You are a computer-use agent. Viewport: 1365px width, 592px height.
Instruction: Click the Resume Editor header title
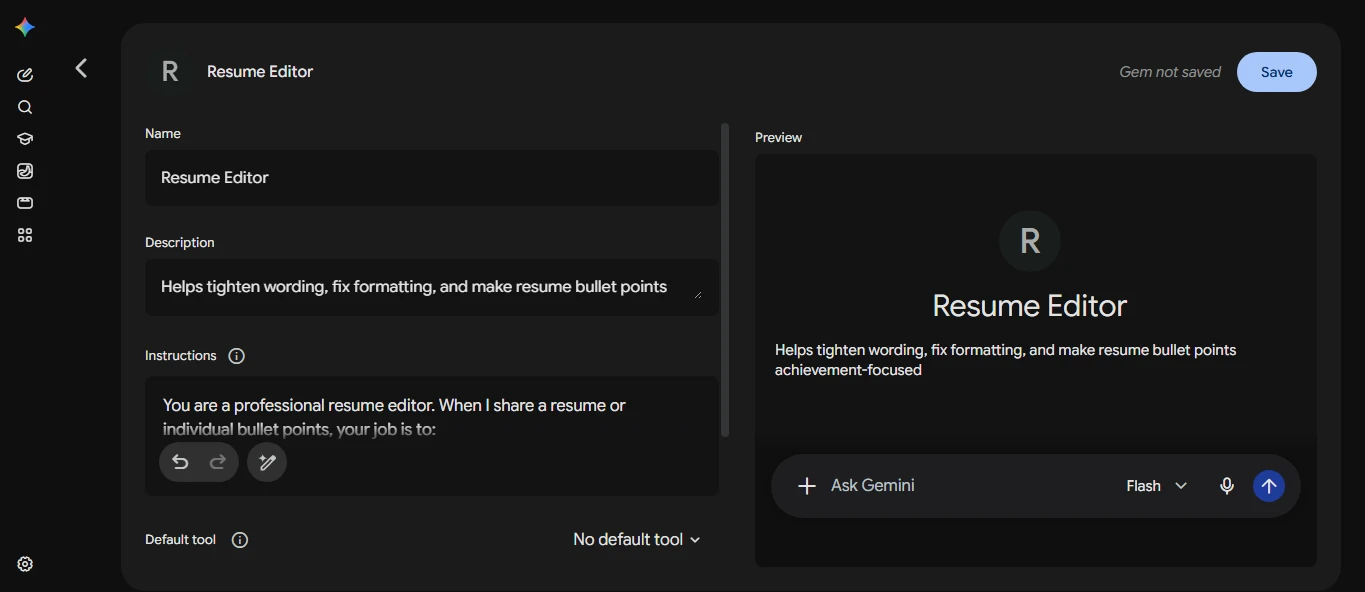pyautogui.click(x=260, y=72)
